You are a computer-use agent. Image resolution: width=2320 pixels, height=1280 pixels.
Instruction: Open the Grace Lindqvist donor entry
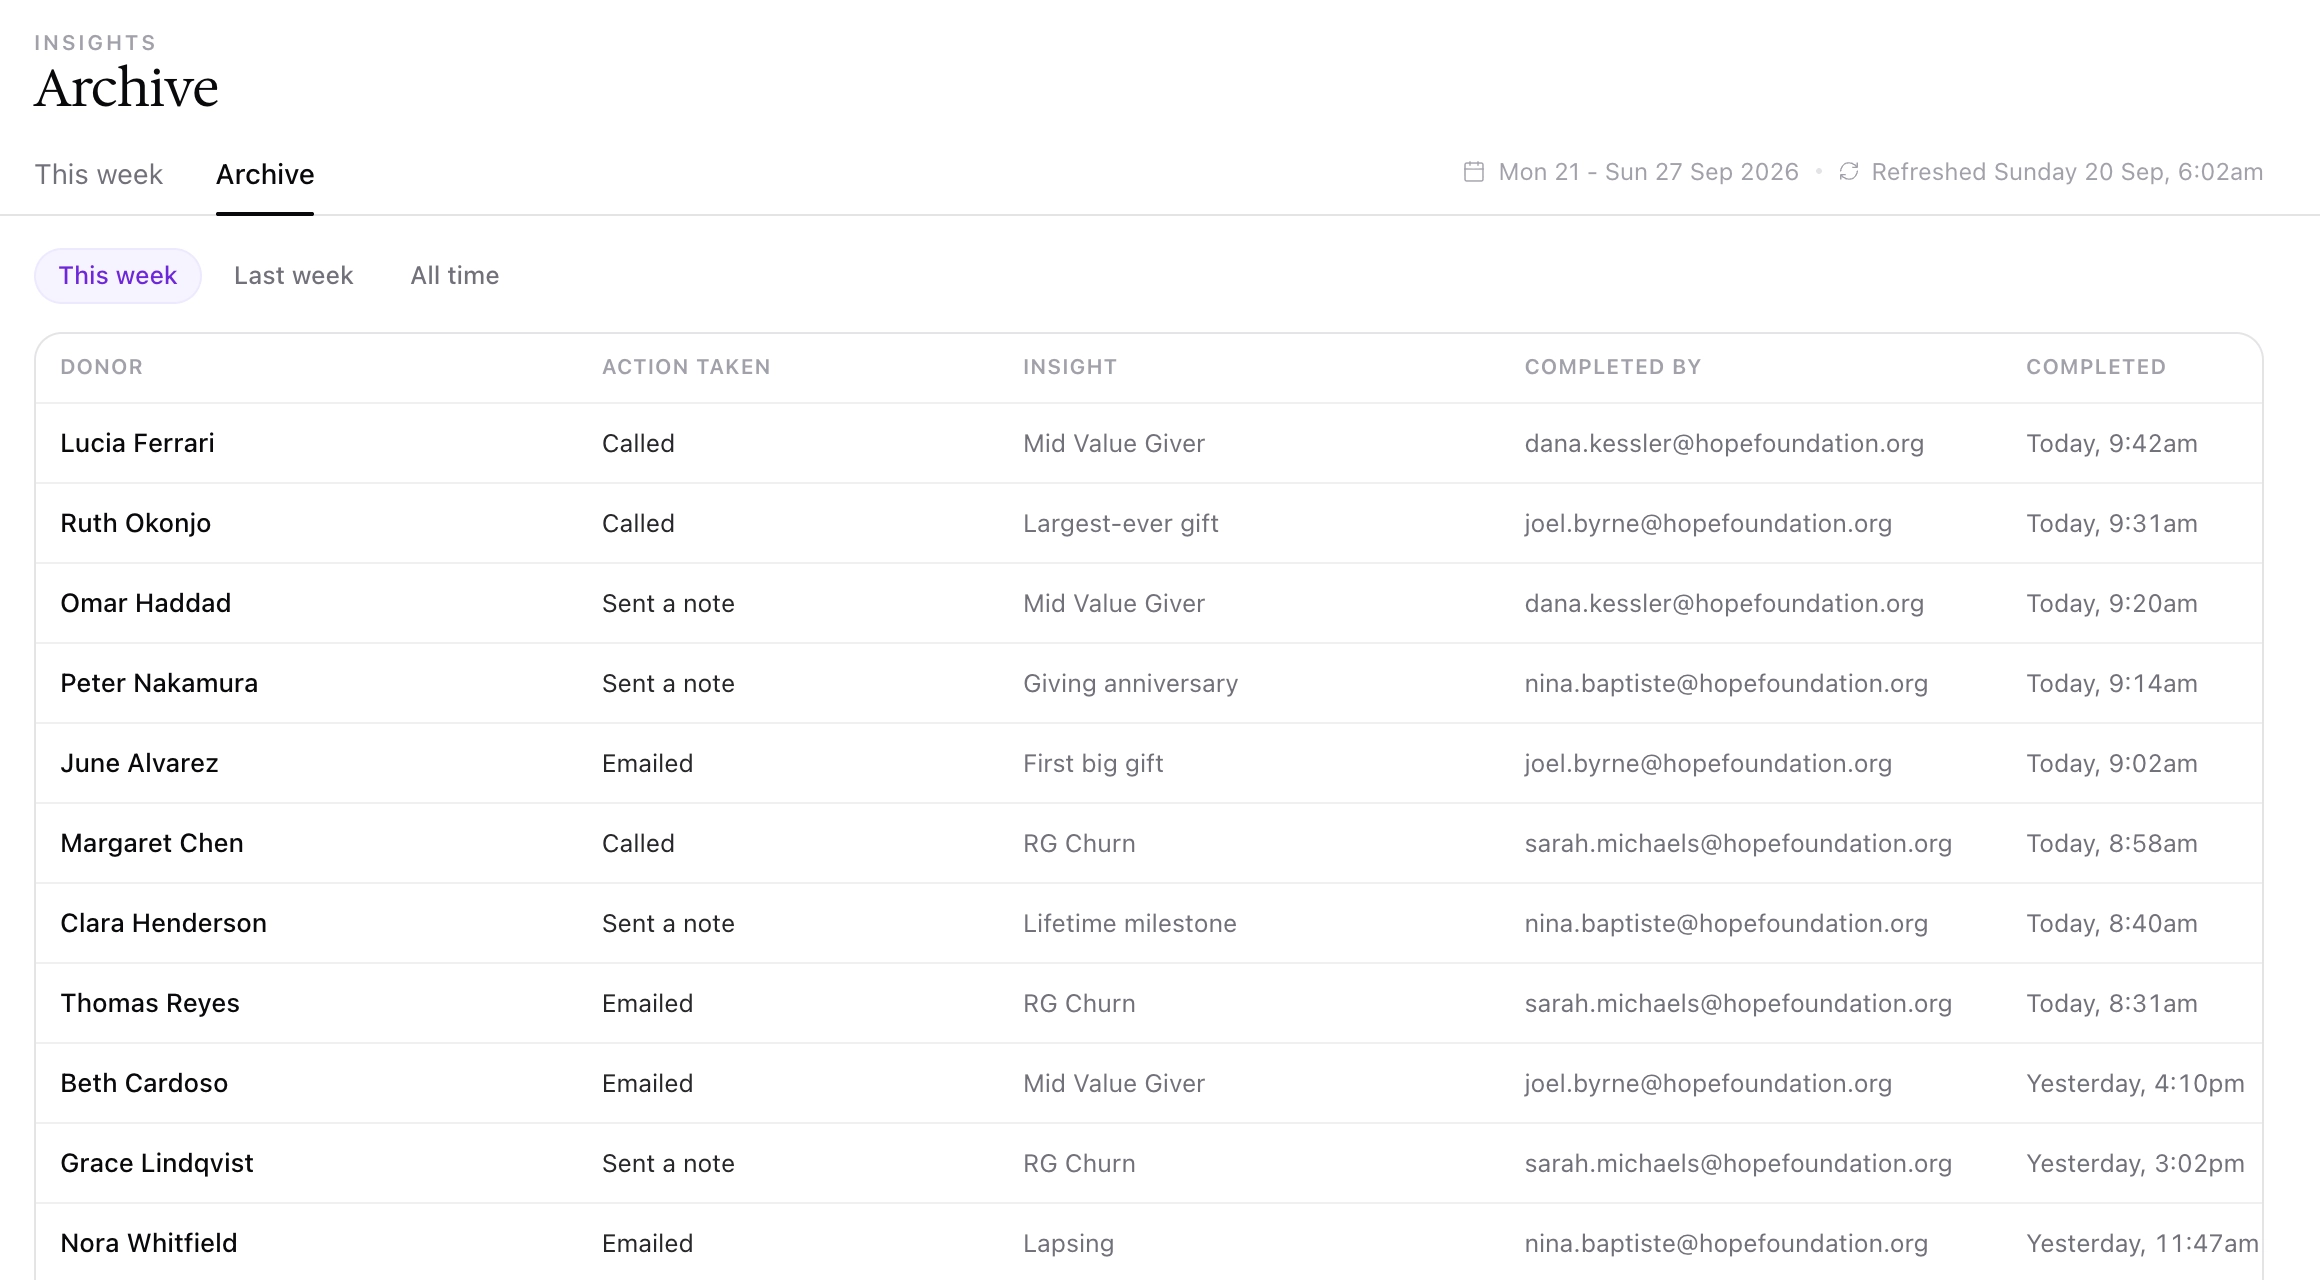157,1163
